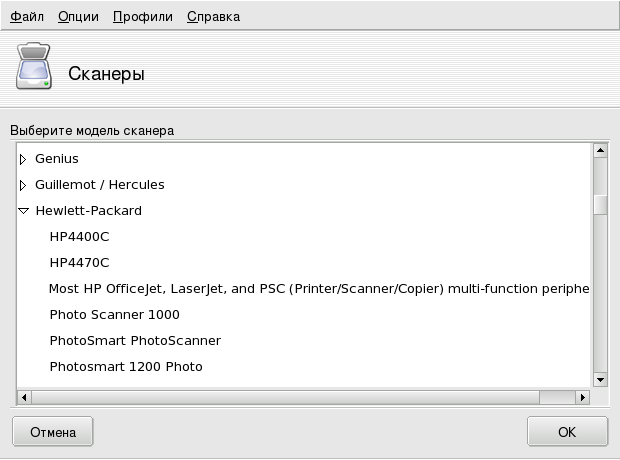620x460 pixels.
Task: Select Photosmart 1200 Photo model
Action: (126, 367)
